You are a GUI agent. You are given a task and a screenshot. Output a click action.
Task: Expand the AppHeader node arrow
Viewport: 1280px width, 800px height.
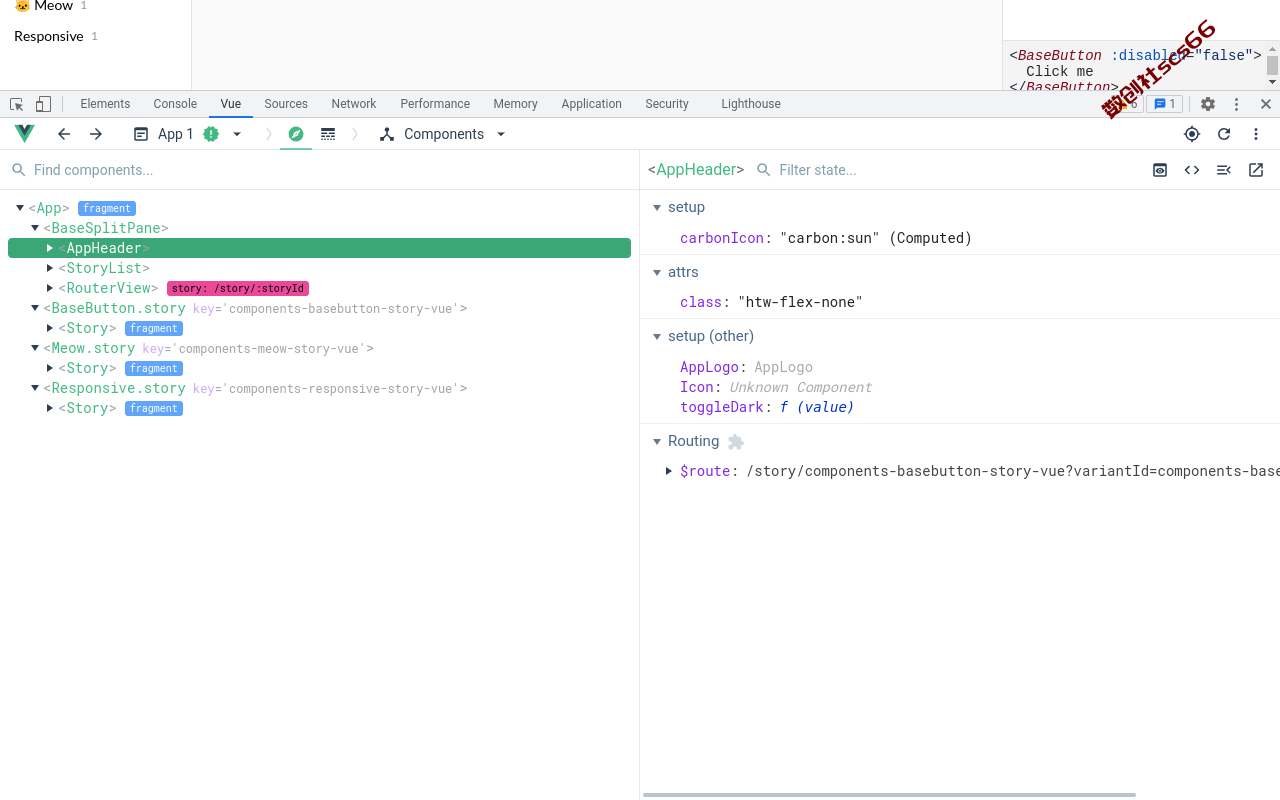tap(50, 248)
